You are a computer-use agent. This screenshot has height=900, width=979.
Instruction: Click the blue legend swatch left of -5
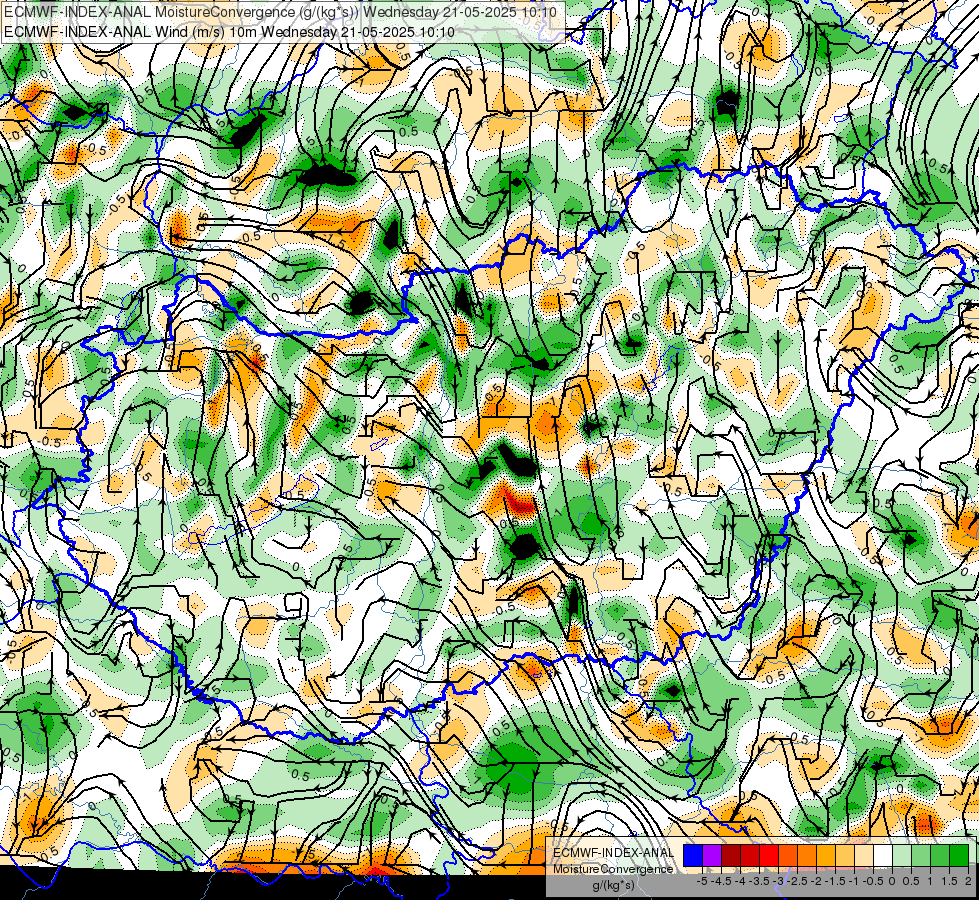(693, 855)
